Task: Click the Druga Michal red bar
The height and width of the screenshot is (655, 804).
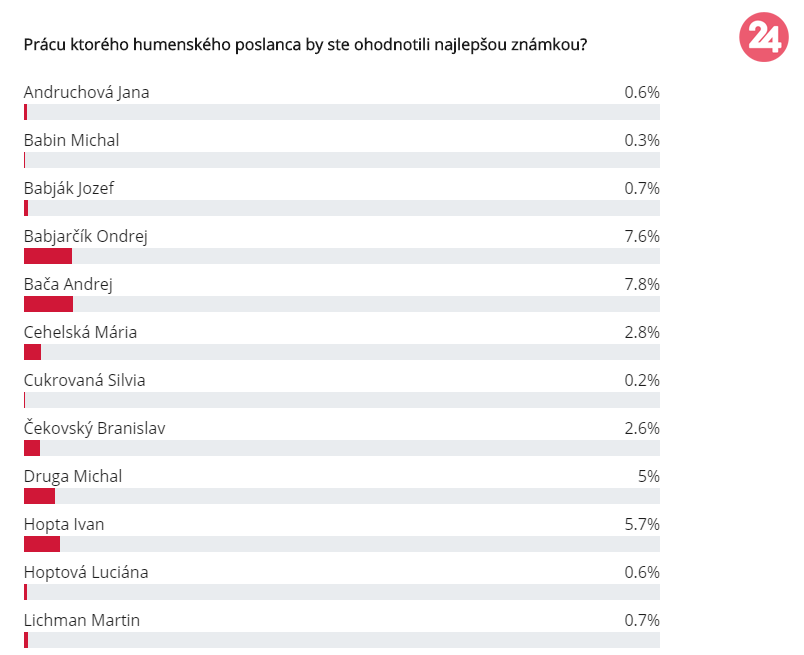Action: click(x=39, y=496)
